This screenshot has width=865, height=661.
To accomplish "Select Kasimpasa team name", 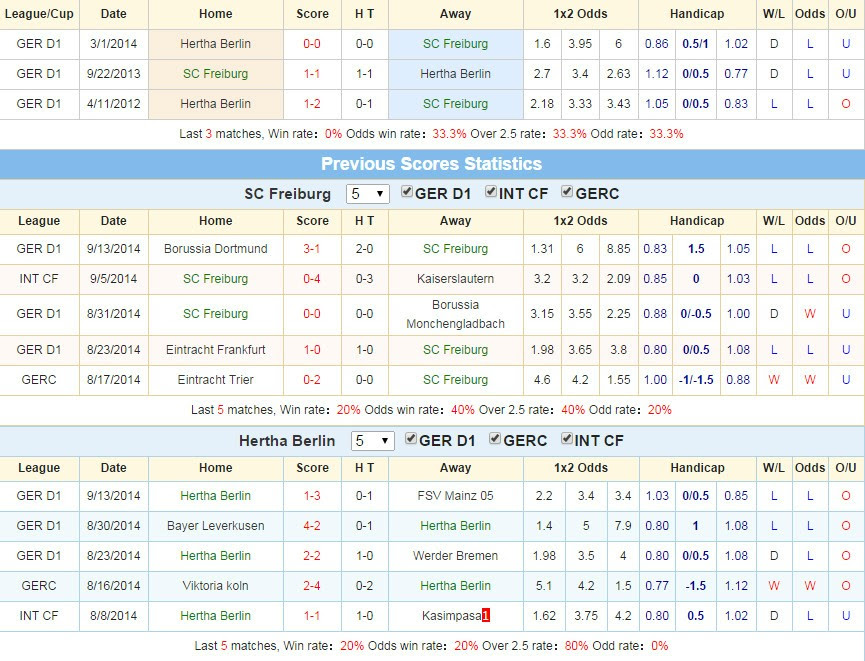I will click(452, 616).
